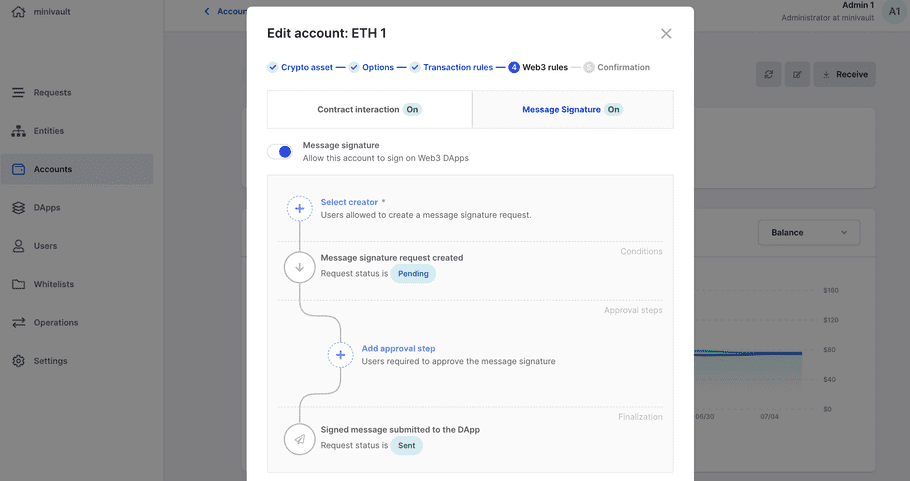Select the Message Signature tab

pos(571,110)
